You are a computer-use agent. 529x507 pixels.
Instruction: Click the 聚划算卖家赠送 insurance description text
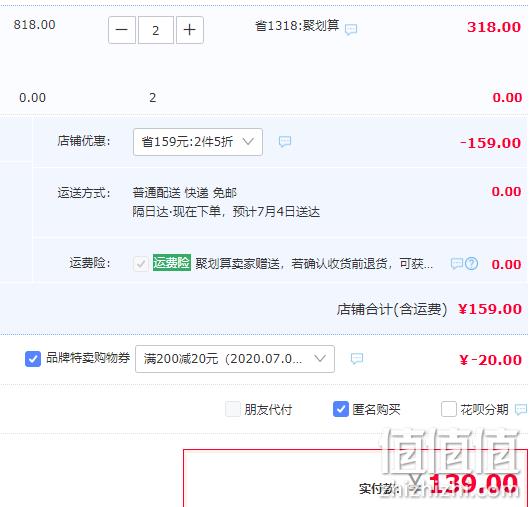[x=314, y=263]
